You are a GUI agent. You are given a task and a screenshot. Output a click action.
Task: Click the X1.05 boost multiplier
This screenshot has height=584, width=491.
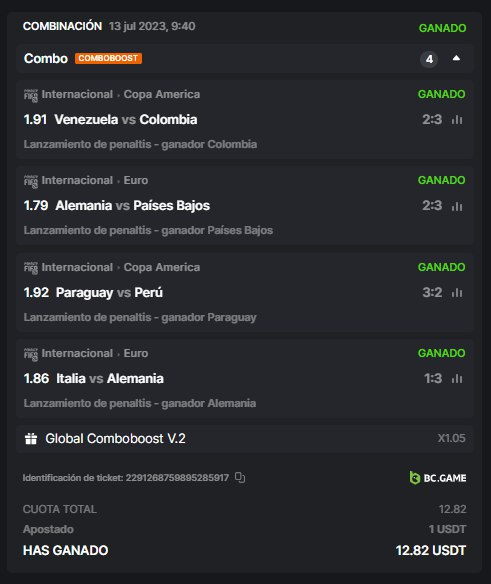pyautogui.click(x=452, y=438)
